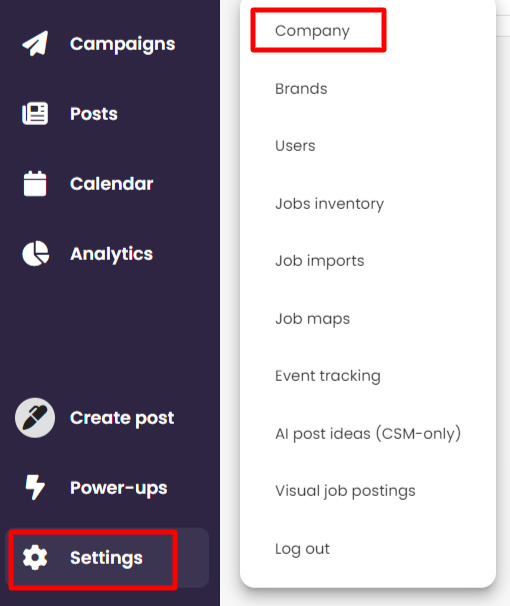Click the Analytics pie chart icon
The height and width of the screenshot is (606, 510).
(x=36, y=254)
